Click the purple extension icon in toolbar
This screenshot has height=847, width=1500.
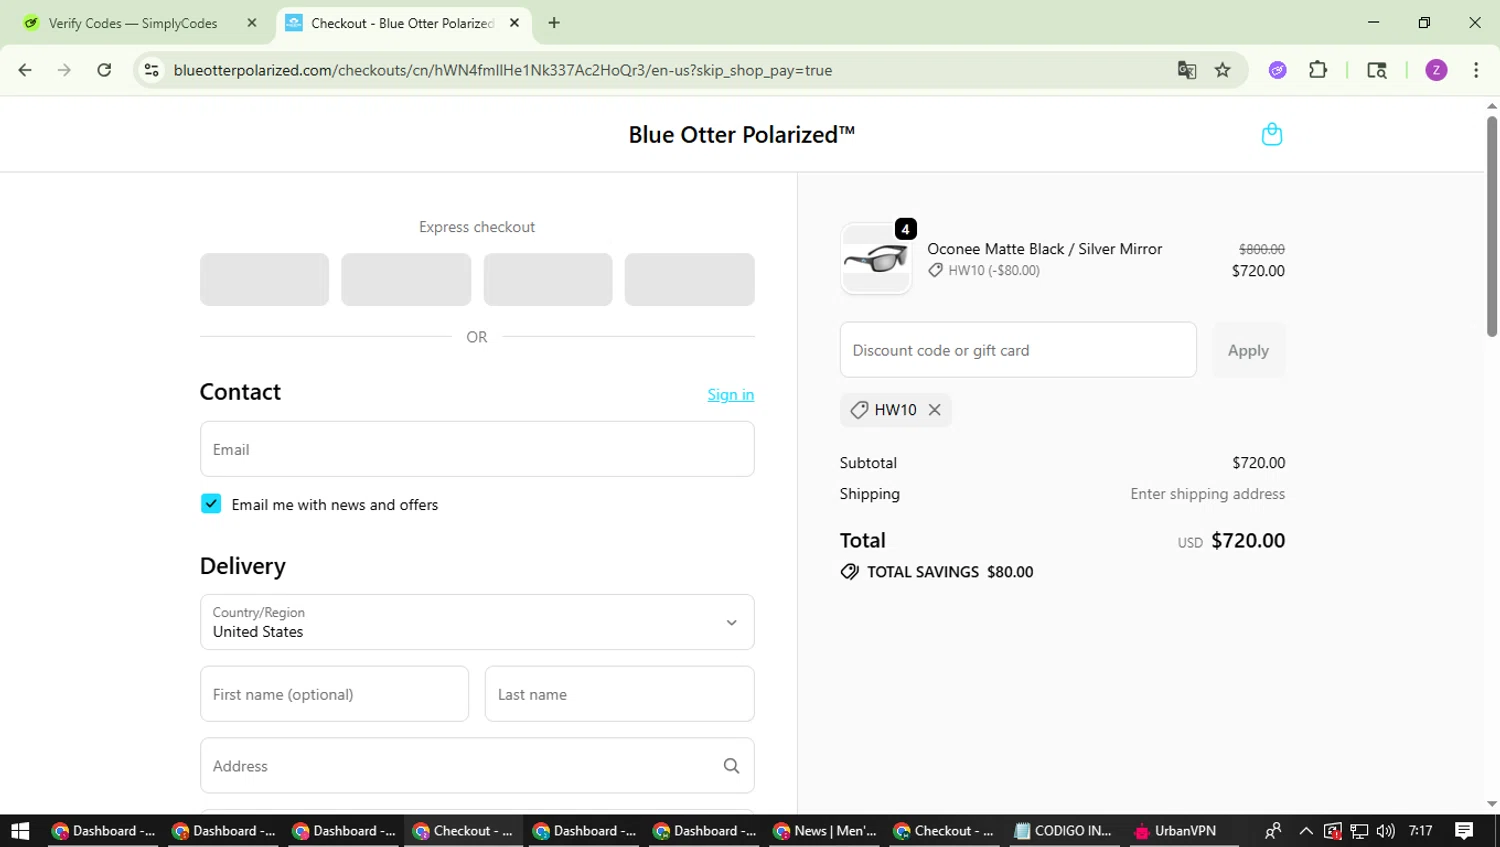1277,70
